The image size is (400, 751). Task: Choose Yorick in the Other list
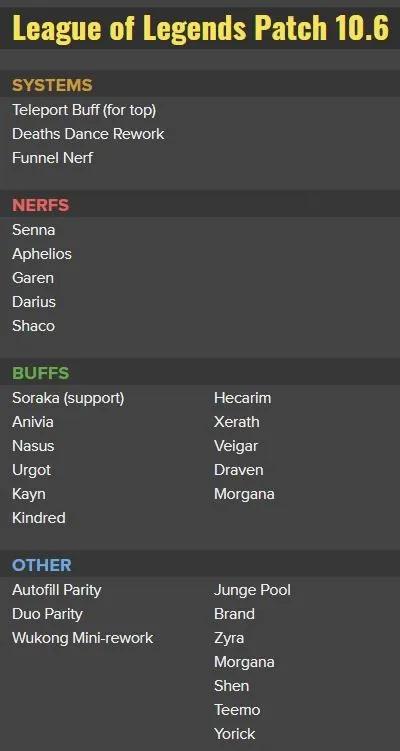(x=235, y=734)
